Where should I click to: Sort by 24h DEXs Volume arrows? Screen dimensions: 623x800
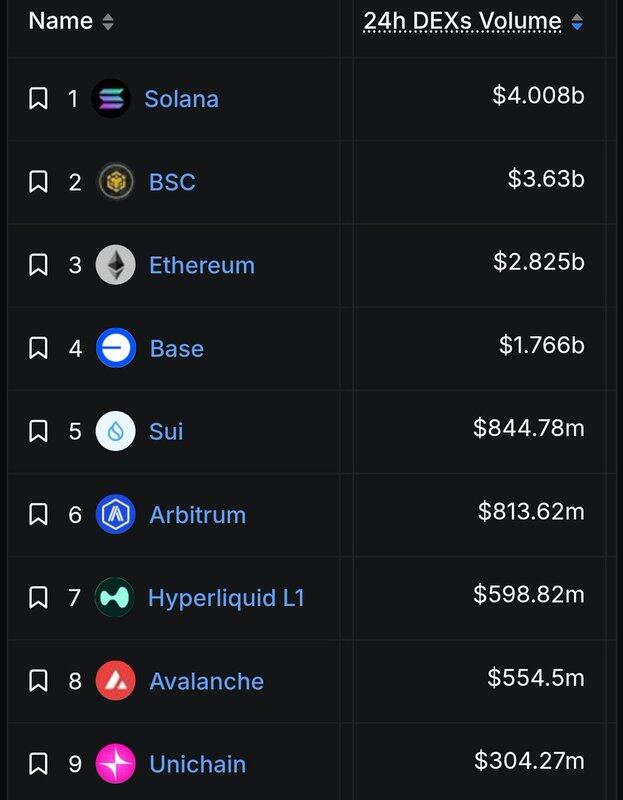[x=577, y=22]
